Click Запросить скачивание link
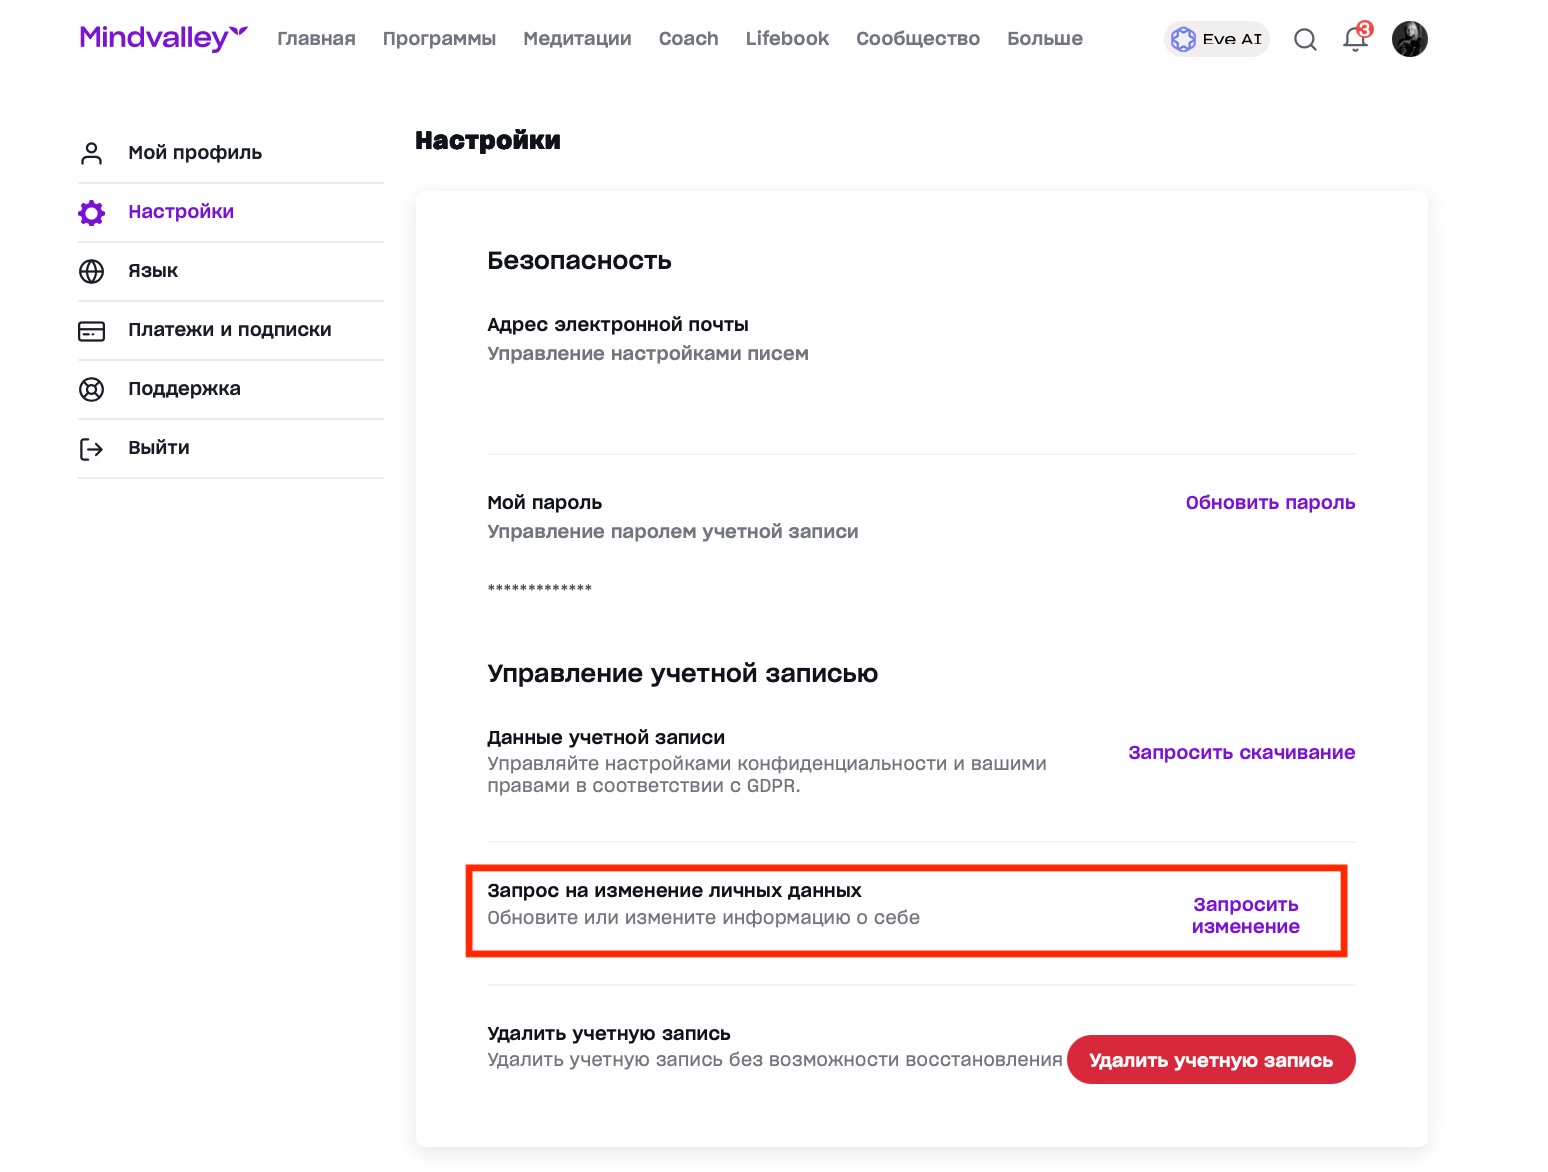 pyautogui.click(x=1241, y=753)
